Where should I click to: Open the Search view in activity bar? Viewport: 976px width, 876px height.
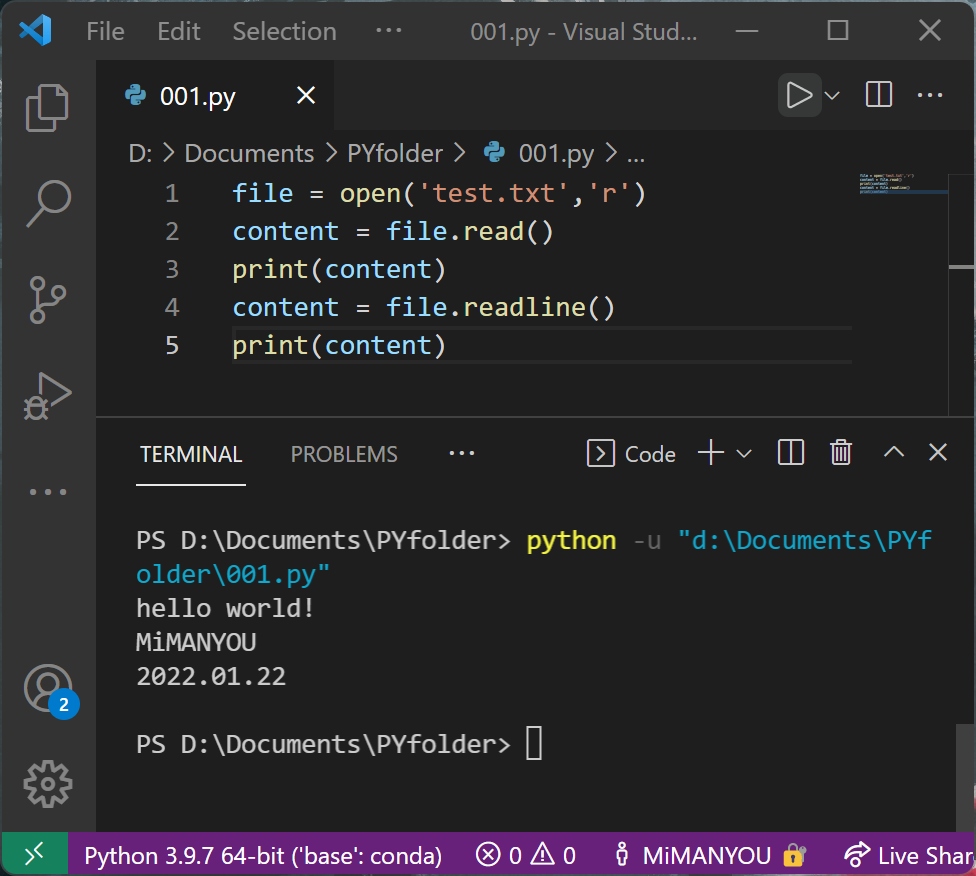[x=47, y=204]
